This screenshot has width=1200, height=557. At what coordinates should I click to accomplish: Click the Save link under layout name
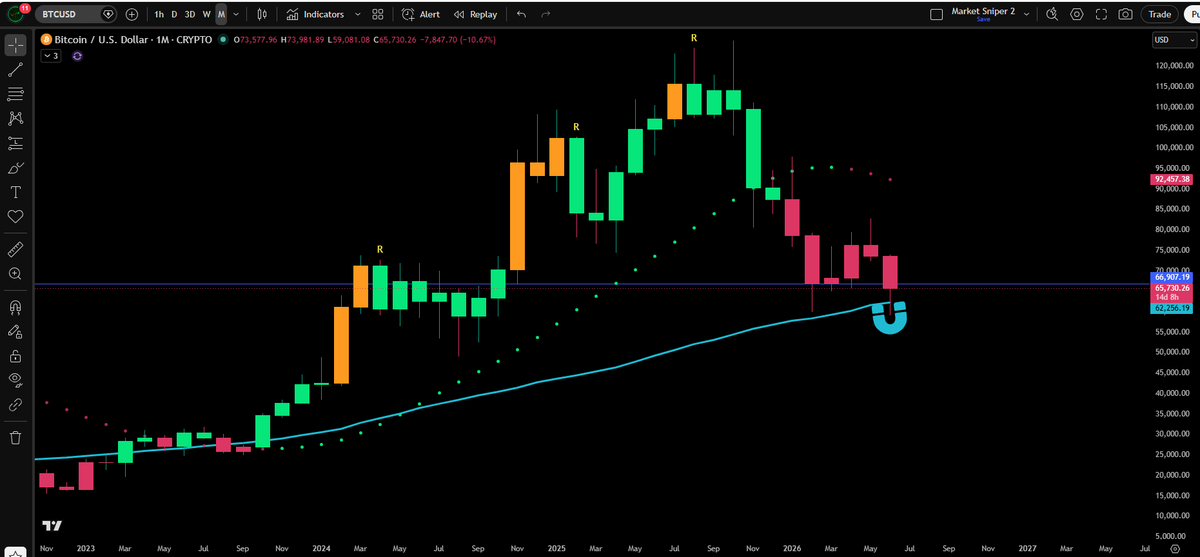click(982, 20)
